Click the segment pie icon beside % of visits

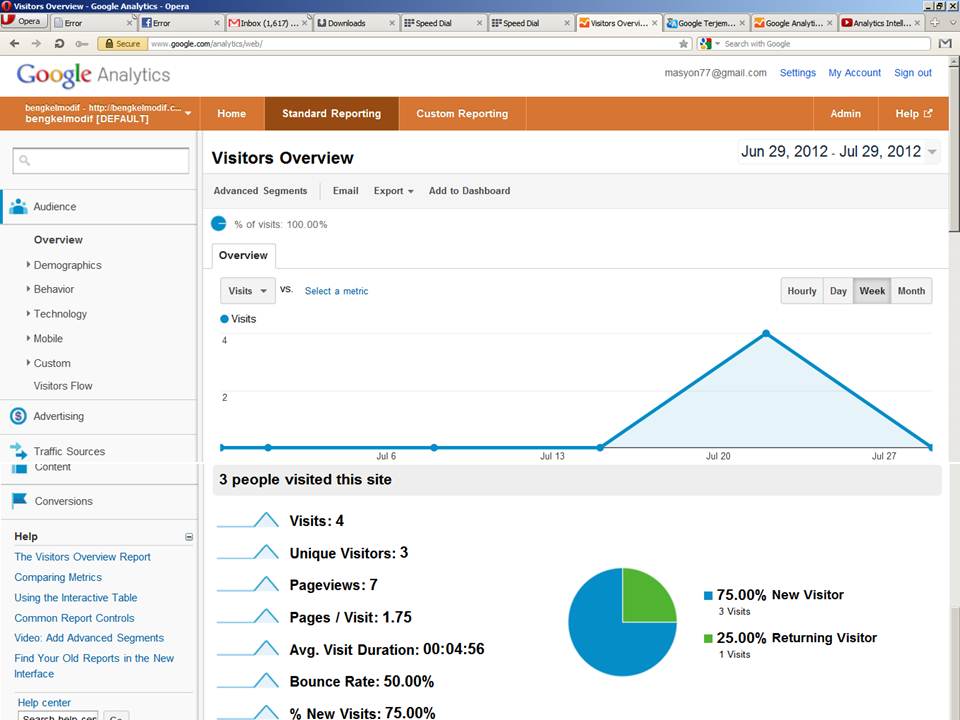pos(219,223)
